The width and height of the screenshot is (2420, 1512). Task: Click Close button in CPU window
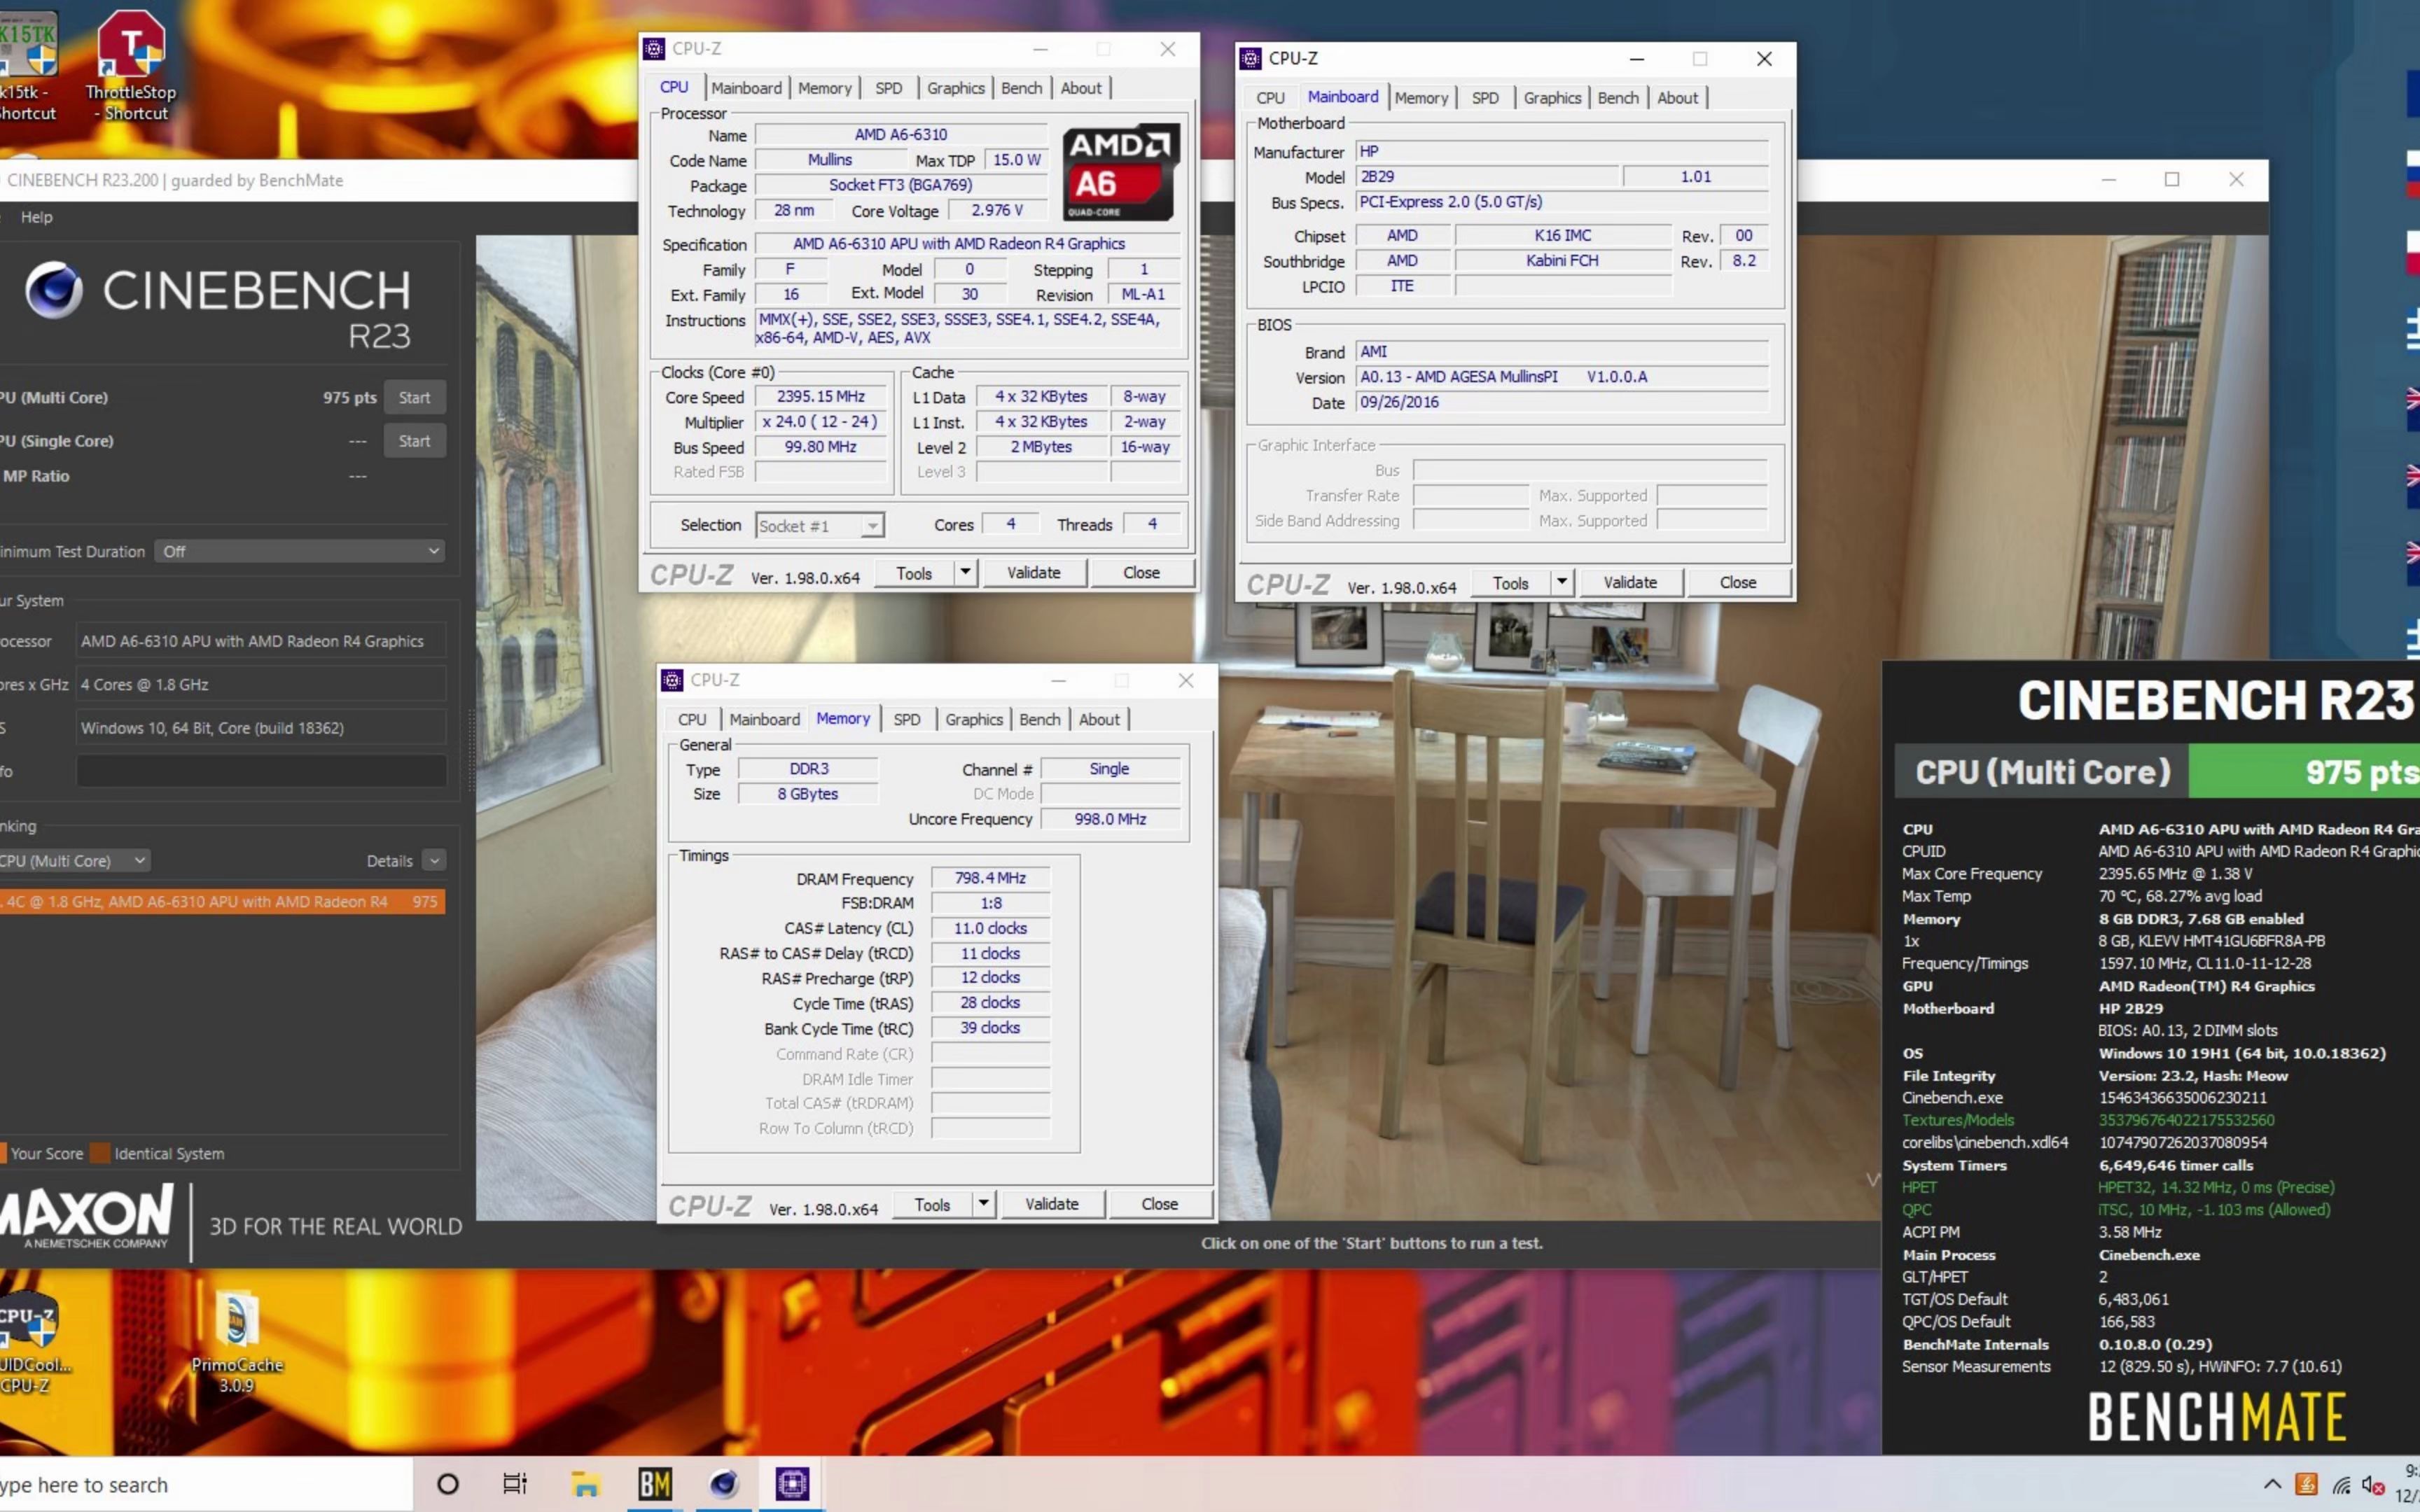(x=1141, y=573)
